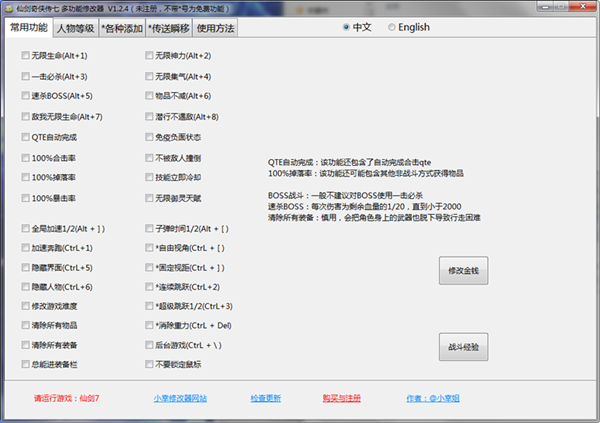Enable 免疫负面状态 checkbox
The height and width of the screenshot is (423, 600).
[149, 137]
